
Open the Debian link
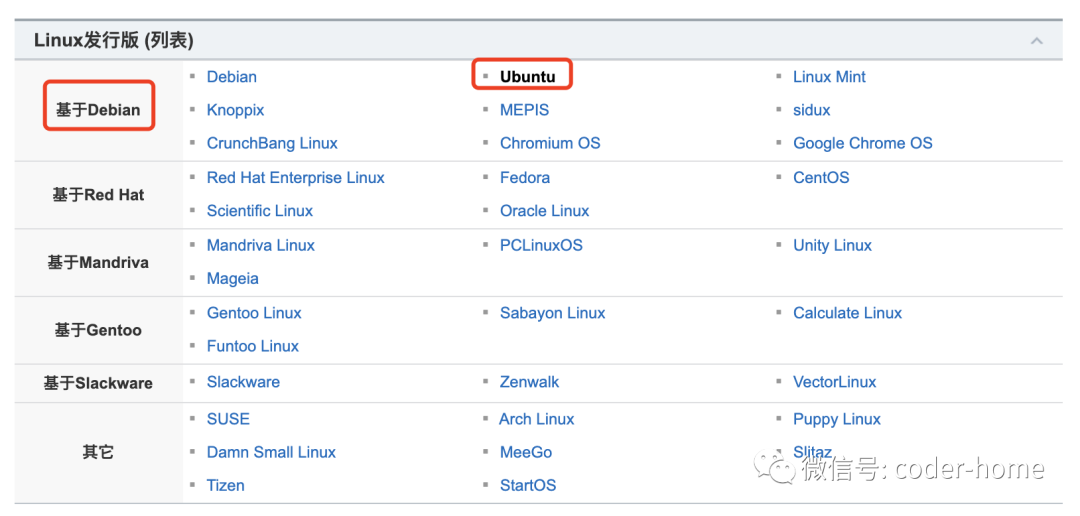(x=231, y=76)
